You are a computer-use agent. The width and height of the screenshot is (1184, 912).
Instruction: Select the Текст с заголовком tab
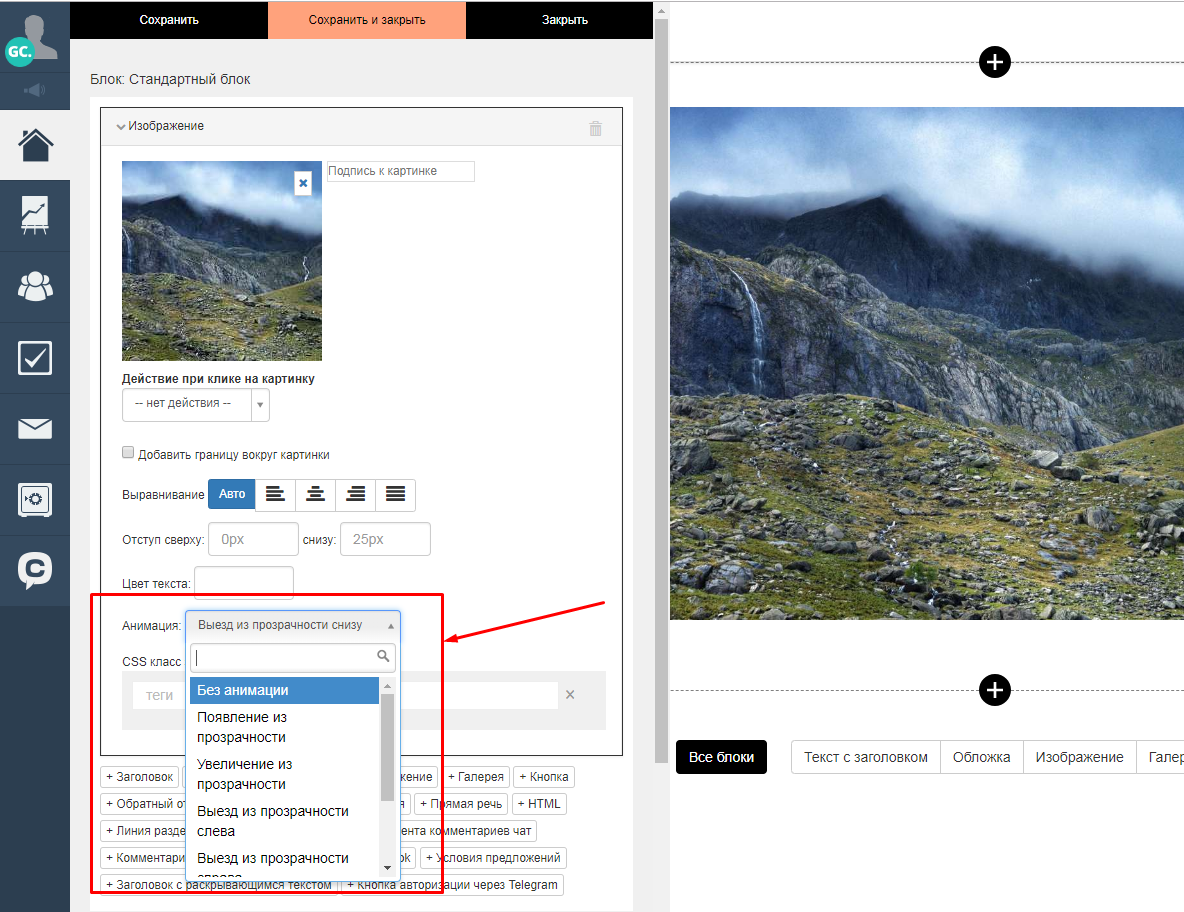[865, 756]
